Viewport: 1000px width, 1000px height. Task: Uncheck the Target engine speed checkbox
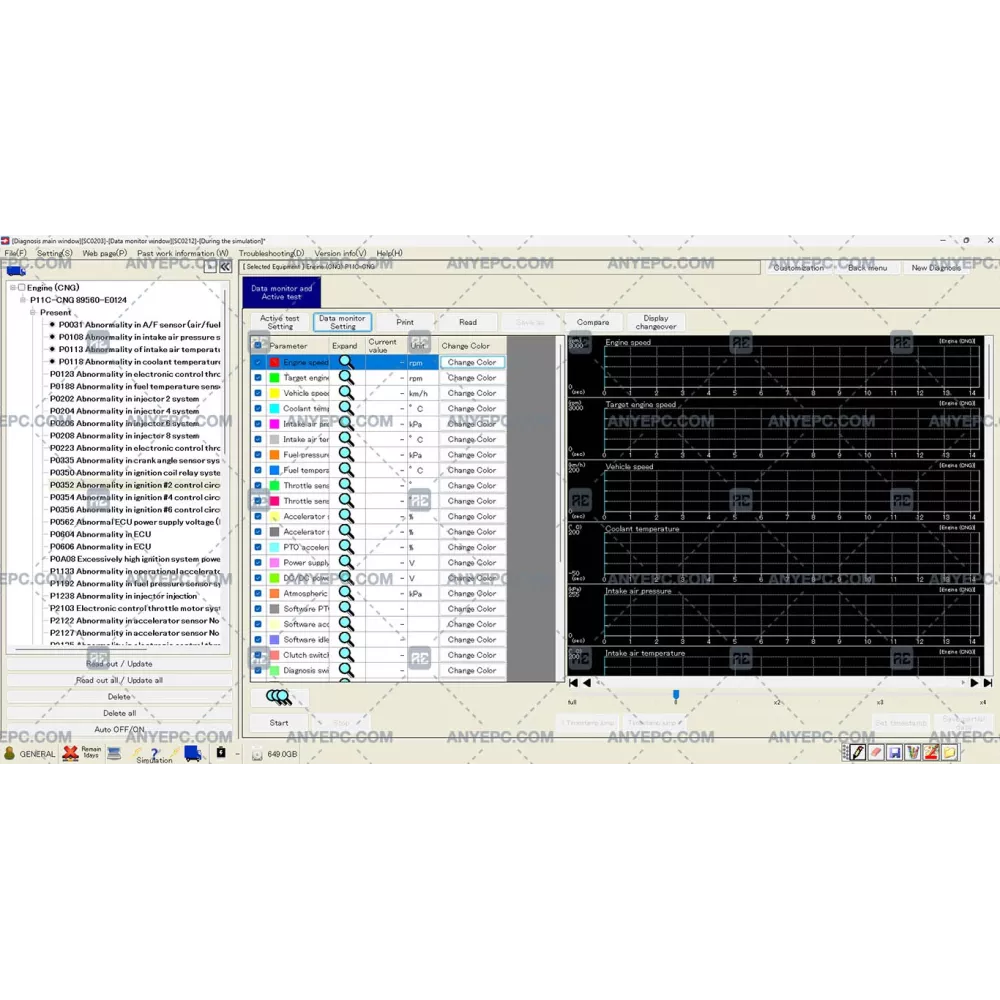tap(258, 378)
